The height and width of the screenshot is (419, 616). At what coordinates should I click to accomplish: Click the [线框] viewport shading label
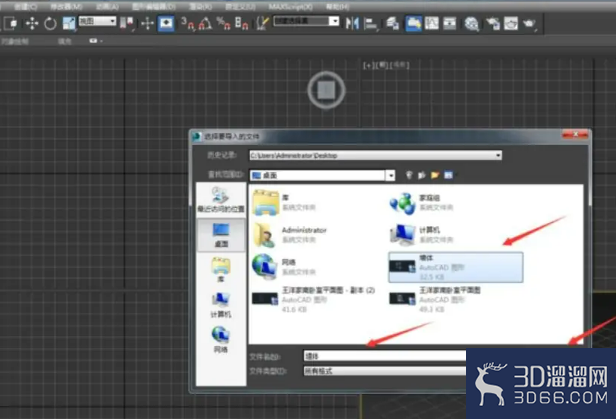pos(400,65)
